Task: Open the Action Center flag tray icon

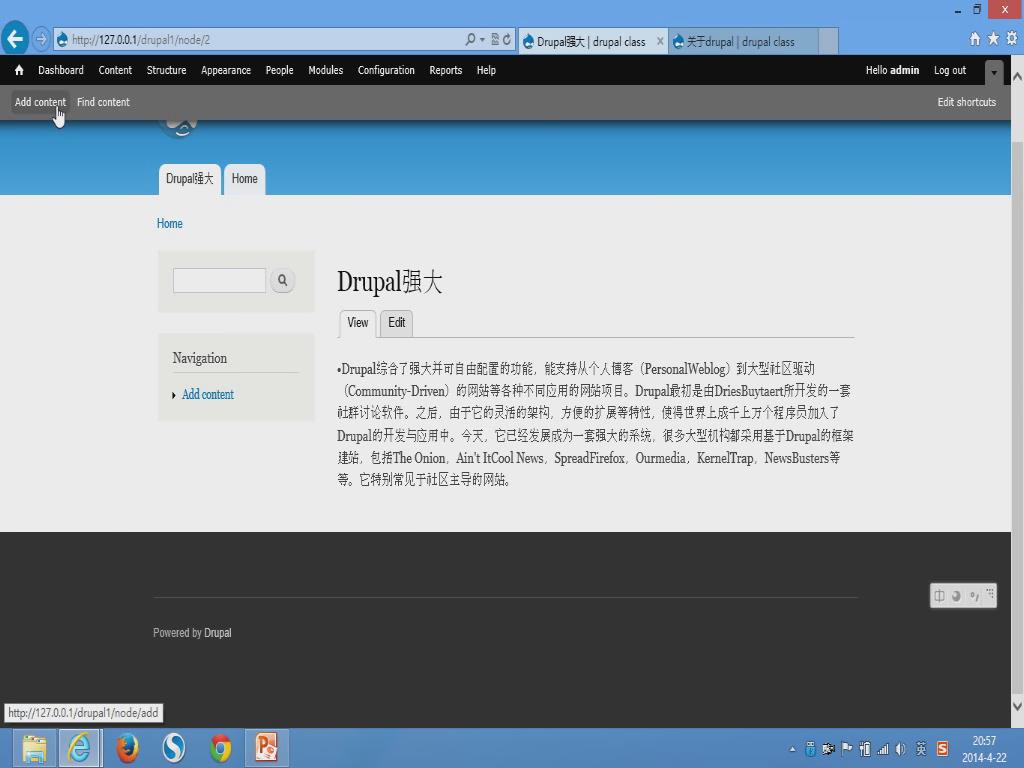Action: pyautogui.click(x=847, y=749)
